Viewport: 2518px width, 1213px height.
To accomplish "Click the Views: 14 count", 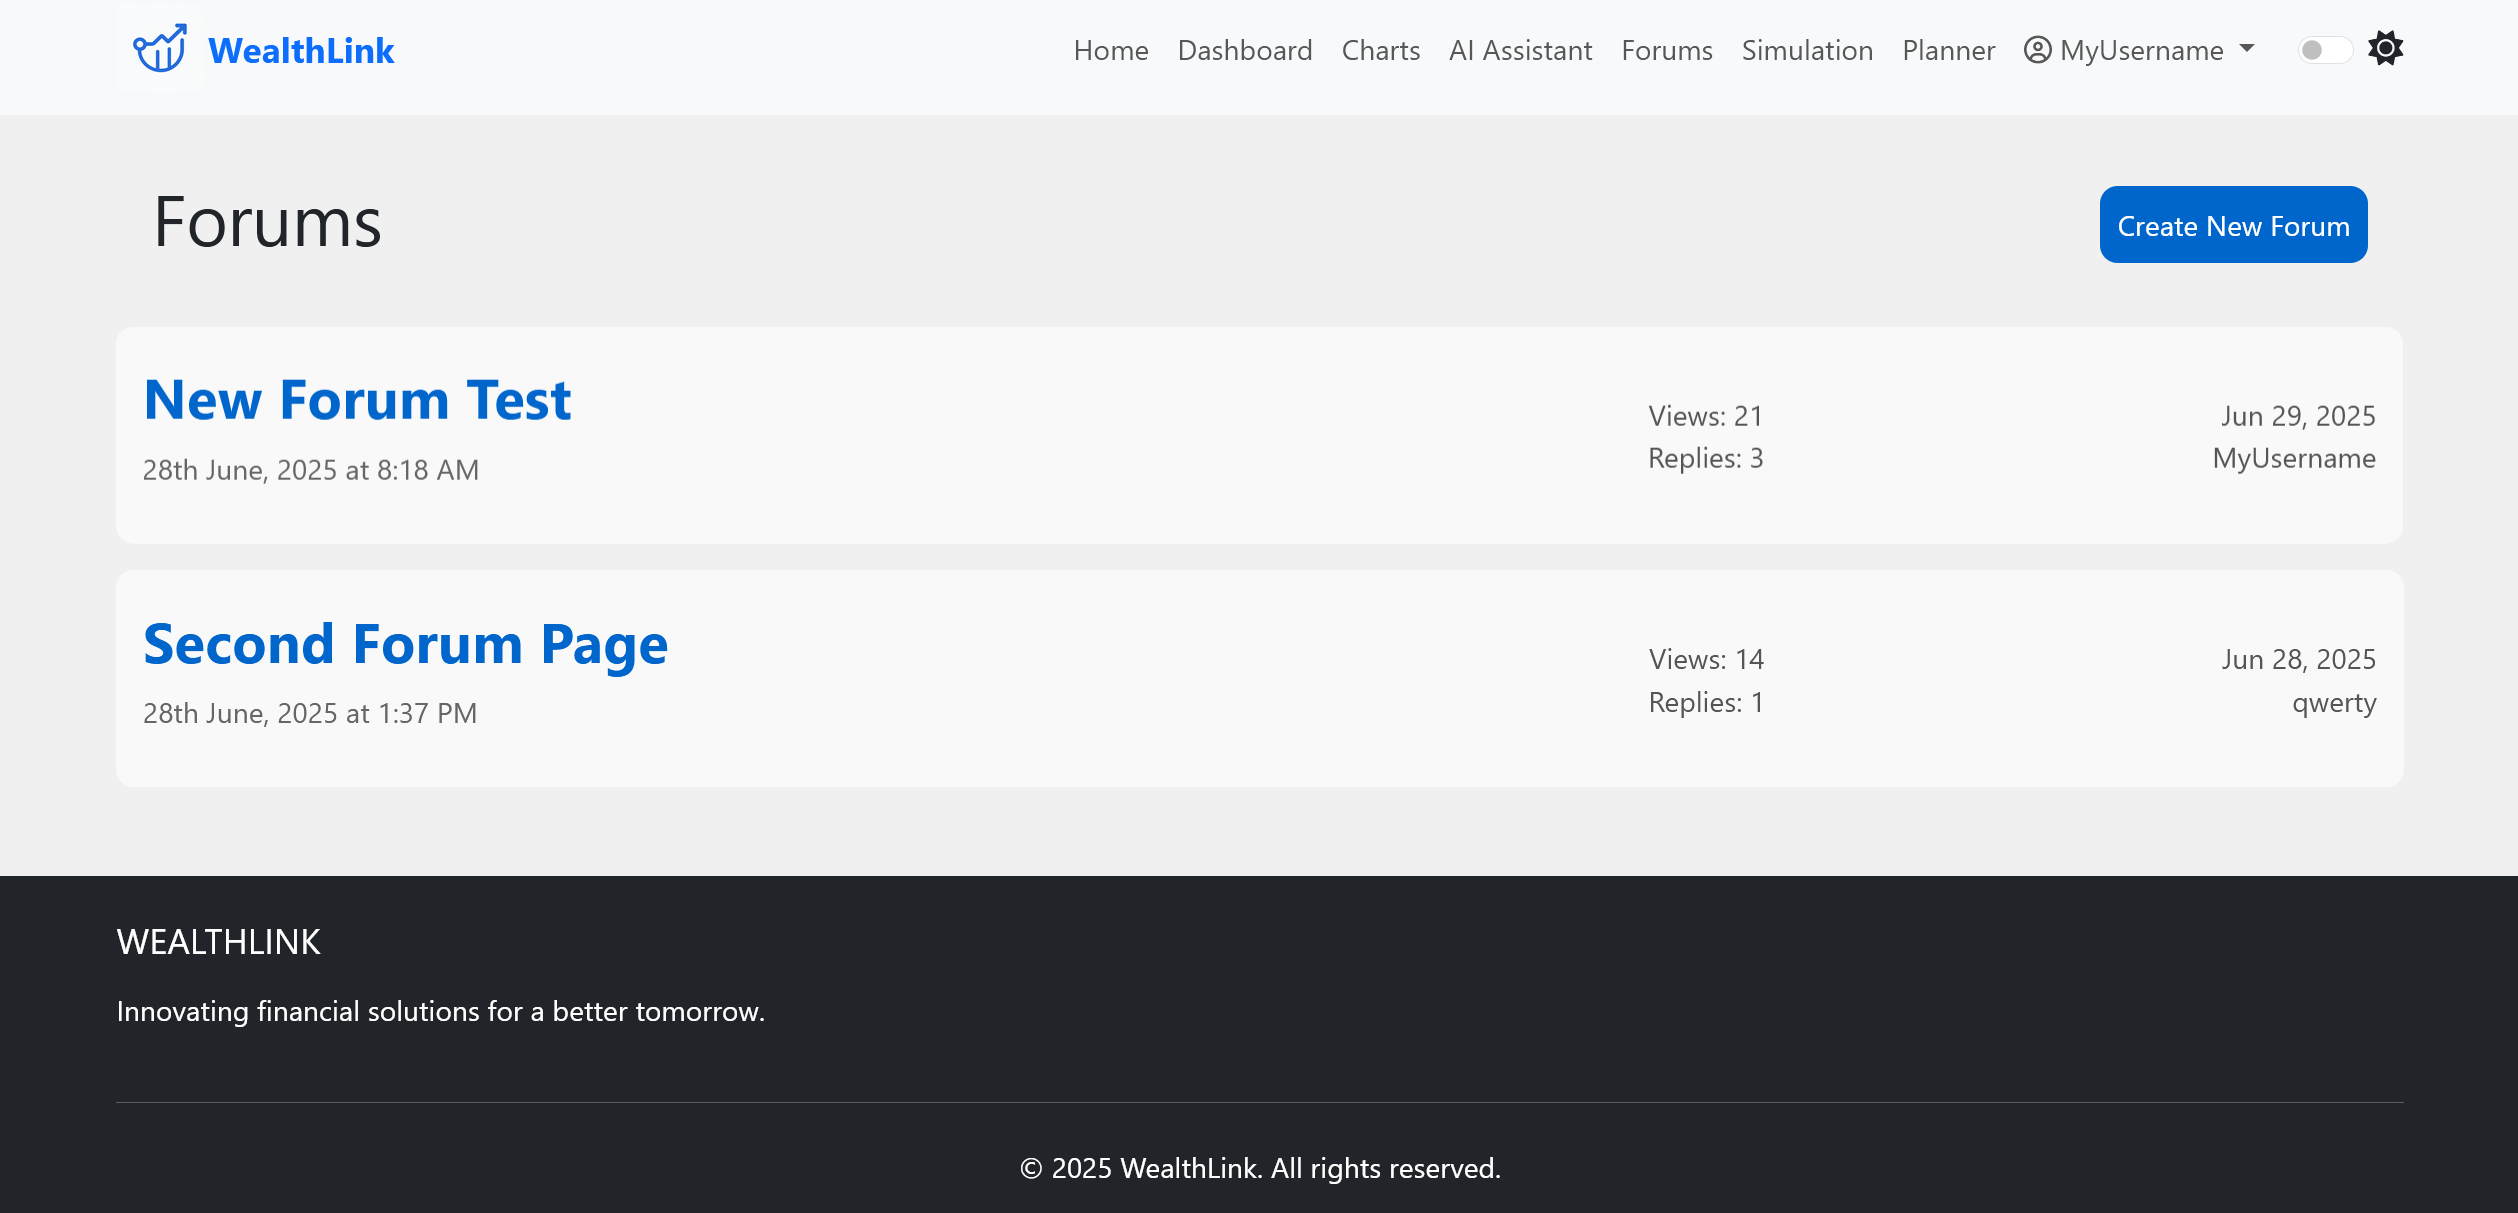I will pyautogui.click(x=1705, y=659).
